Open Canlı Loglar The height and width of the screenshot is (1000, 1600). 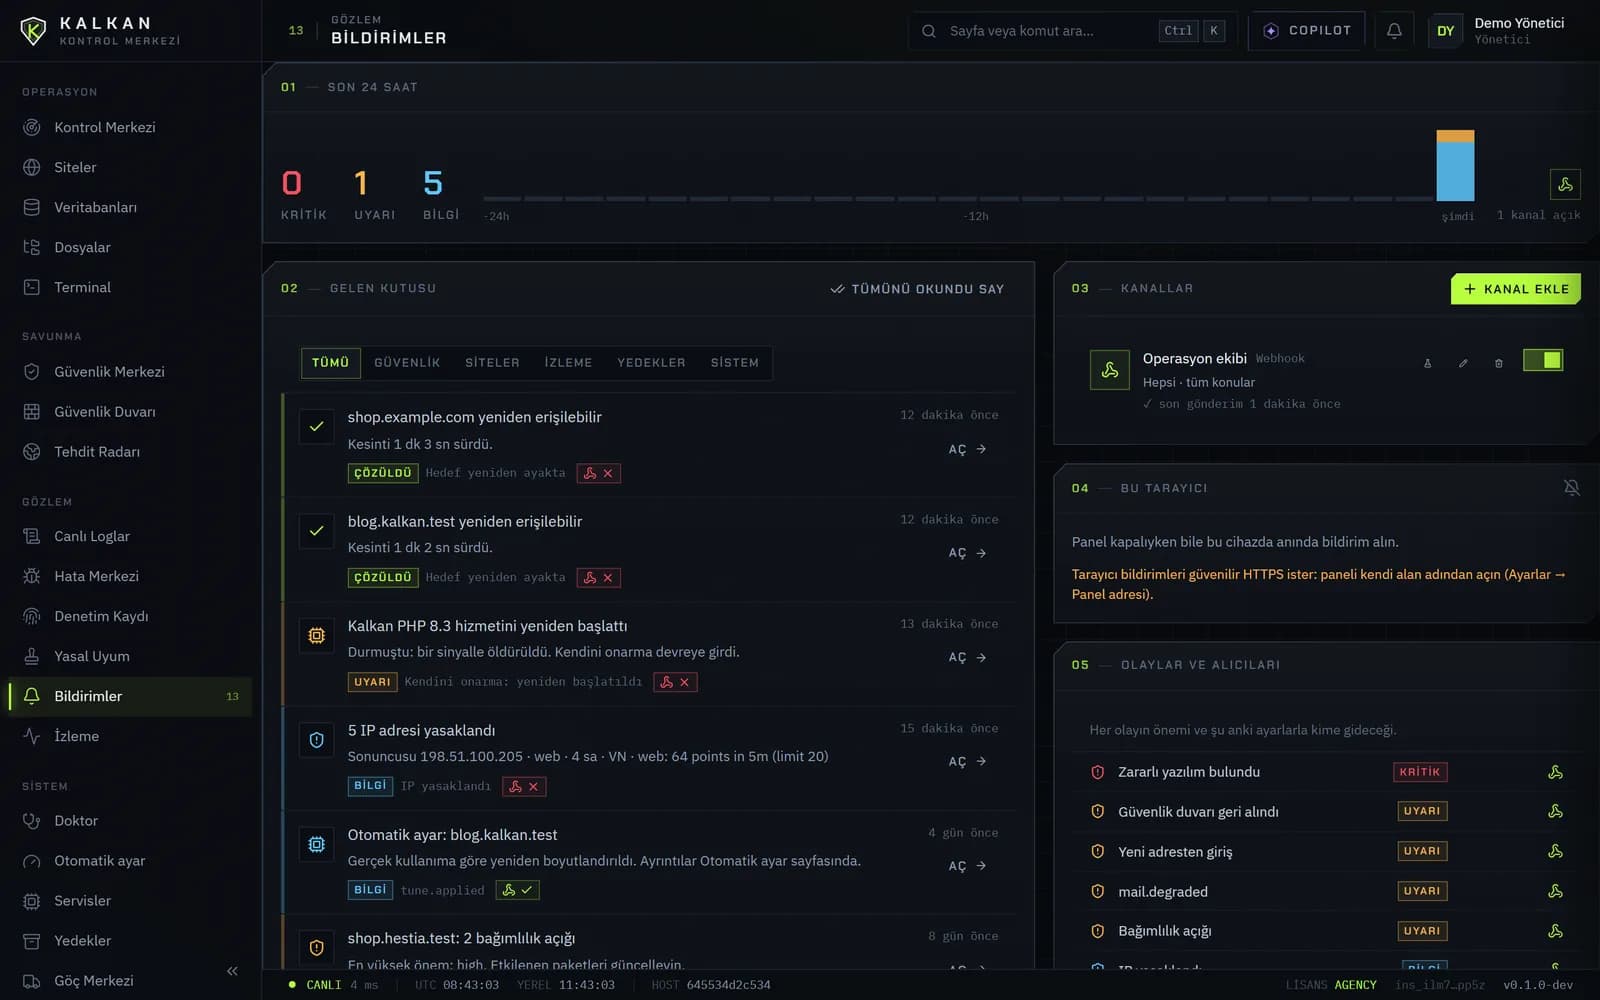(x=130, y=536)
